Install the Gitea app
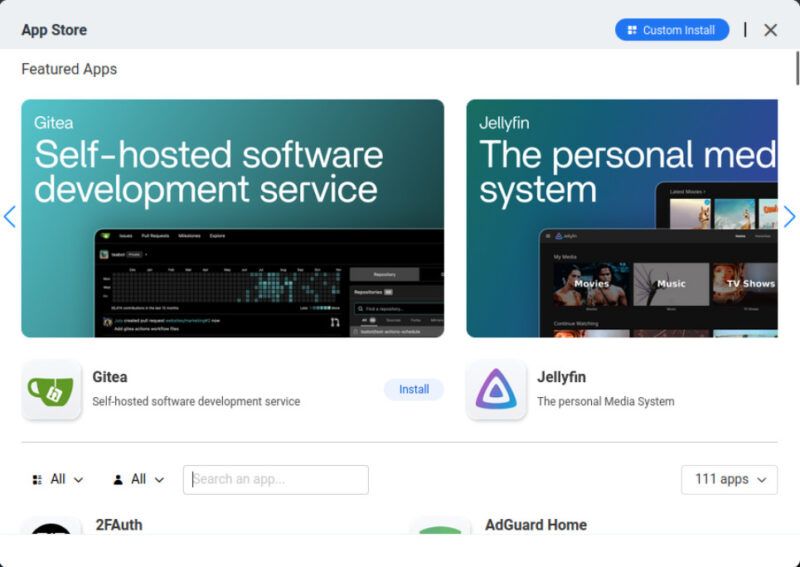The height and width of the screenshot is (567, 800). tap(413, 390)
